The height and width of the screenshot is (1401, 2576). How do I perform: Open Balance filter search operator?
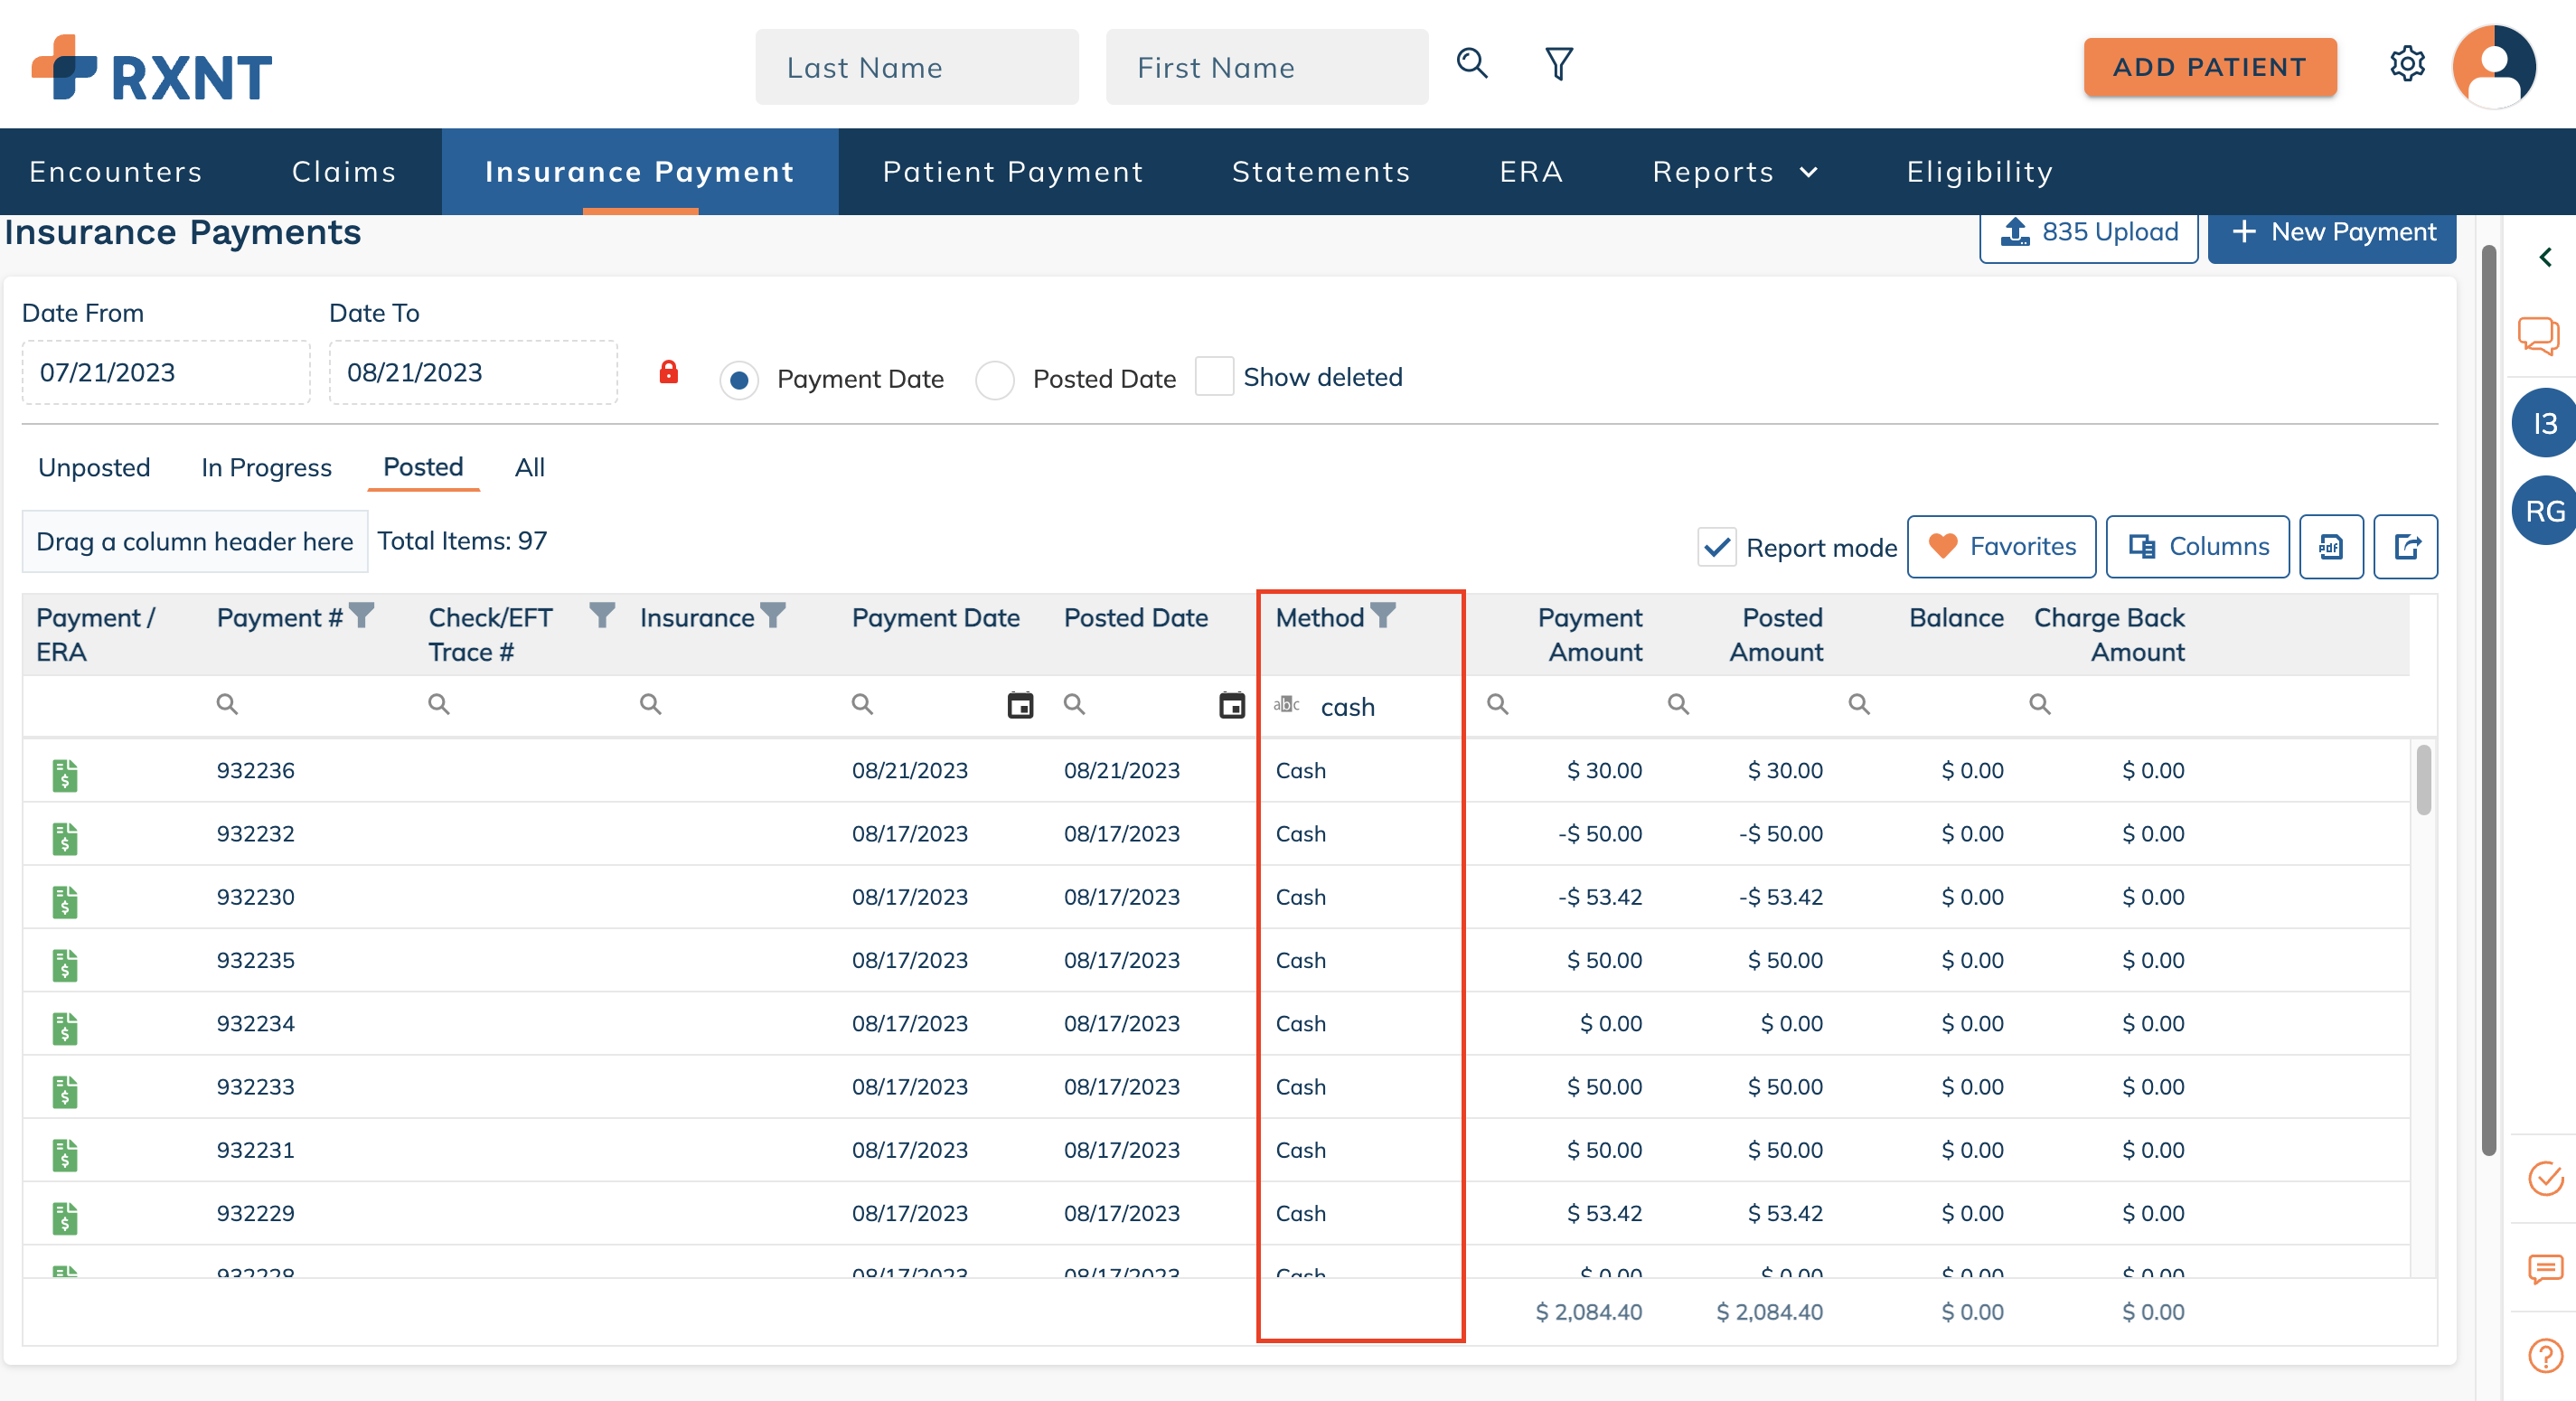click(1859, 704)
